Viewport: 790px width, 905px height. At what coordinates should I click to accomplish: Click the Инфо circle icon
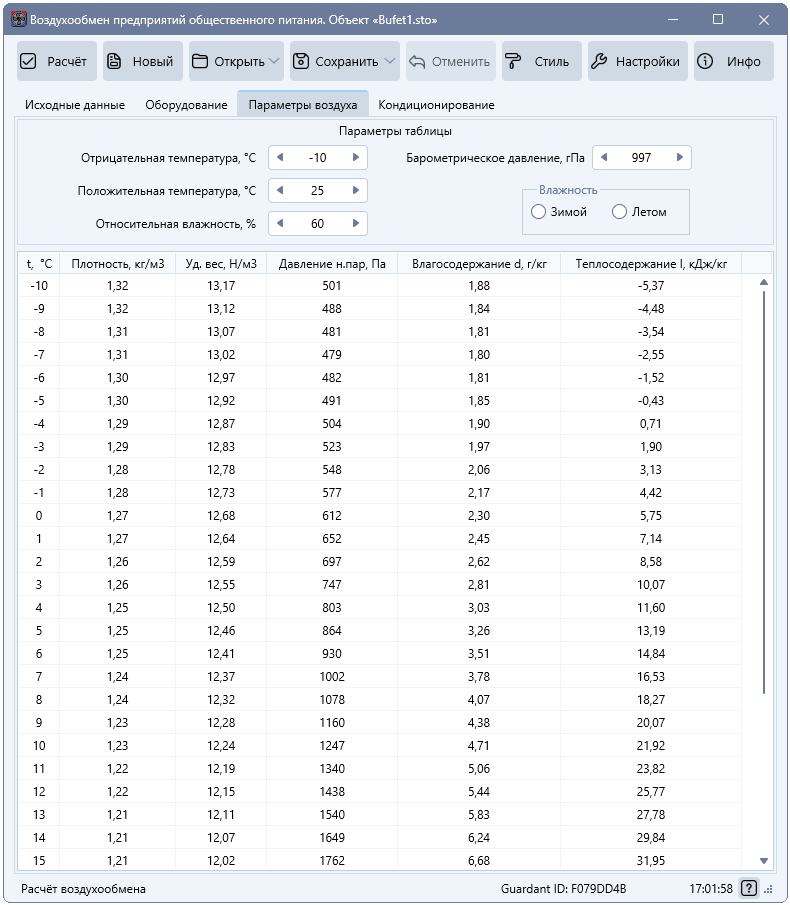705,61
